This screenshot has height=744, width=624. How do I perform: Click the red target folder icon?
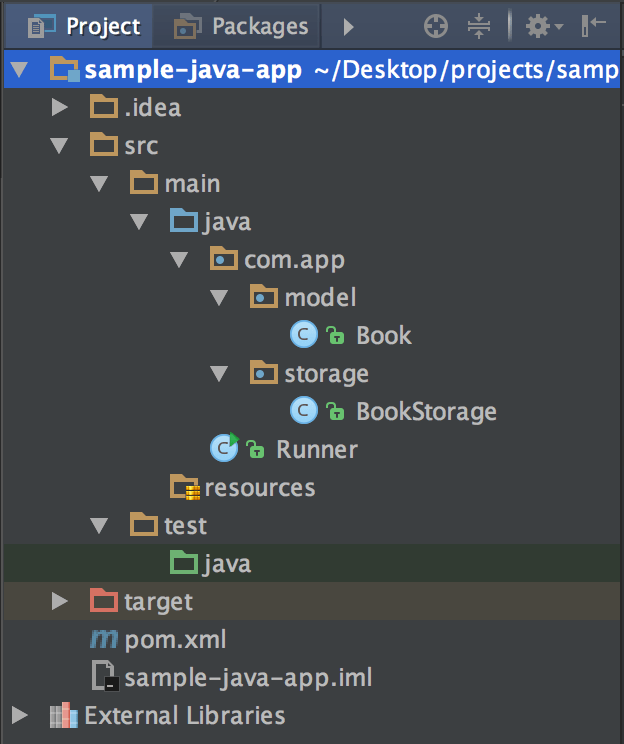[x=104, y=600]
